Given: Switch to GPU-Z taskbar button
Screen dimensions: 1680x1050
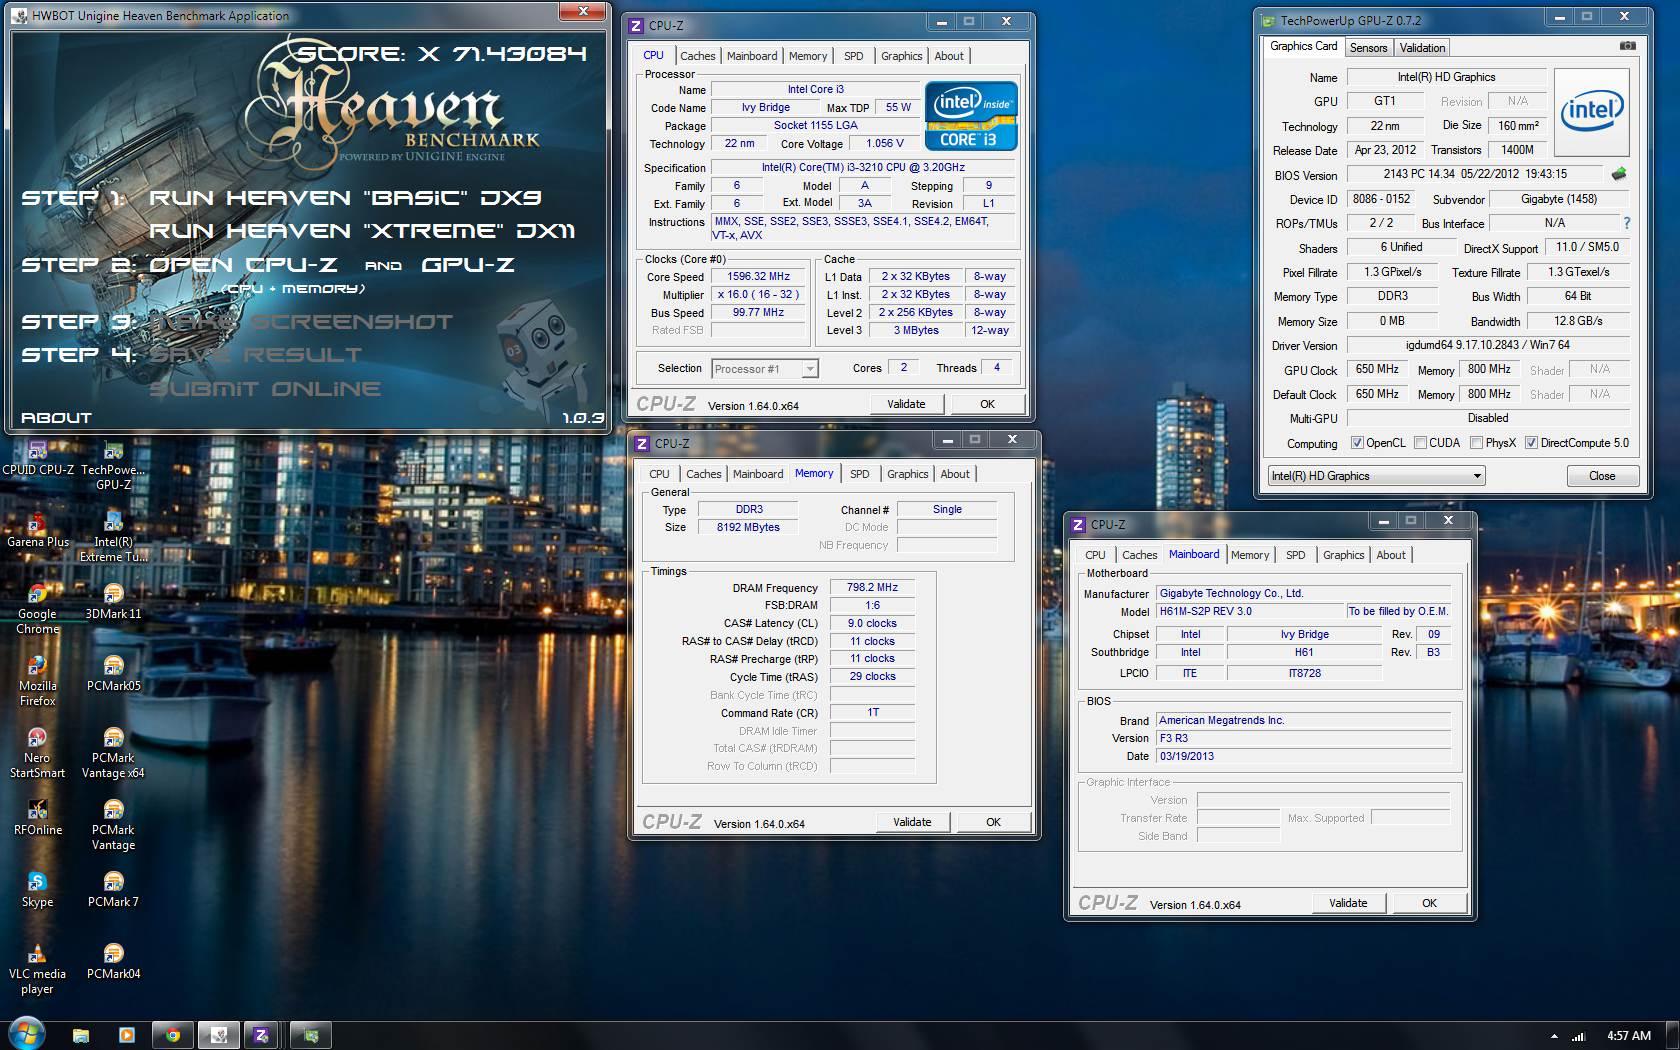Looking at the screenshot, I should 311,1035.
